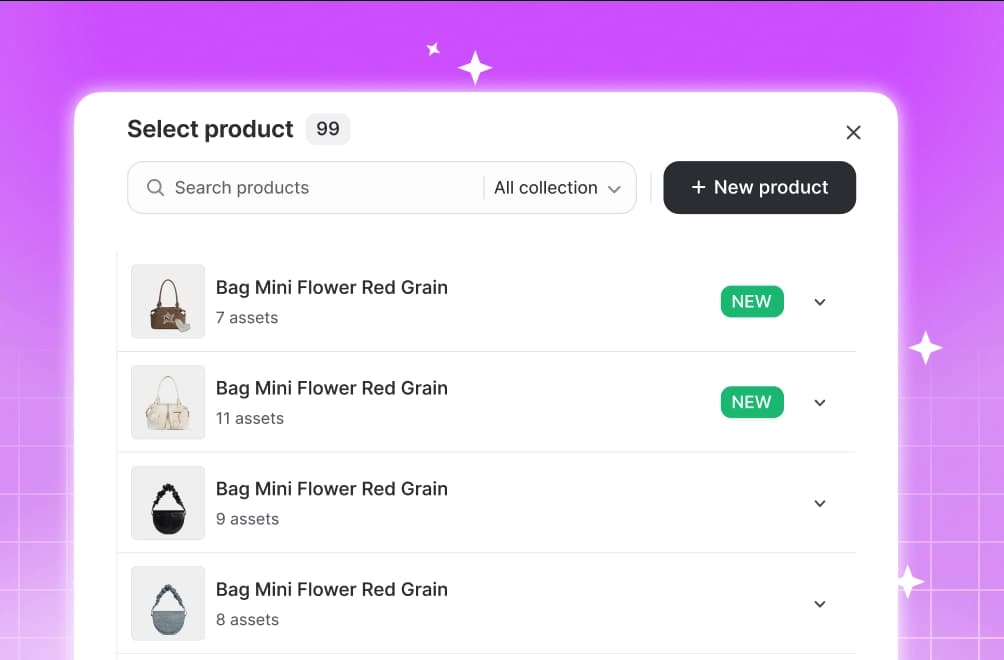
Task: Expand the 7 assets product row
Action: pyautogui.click(x=820, y=302)
